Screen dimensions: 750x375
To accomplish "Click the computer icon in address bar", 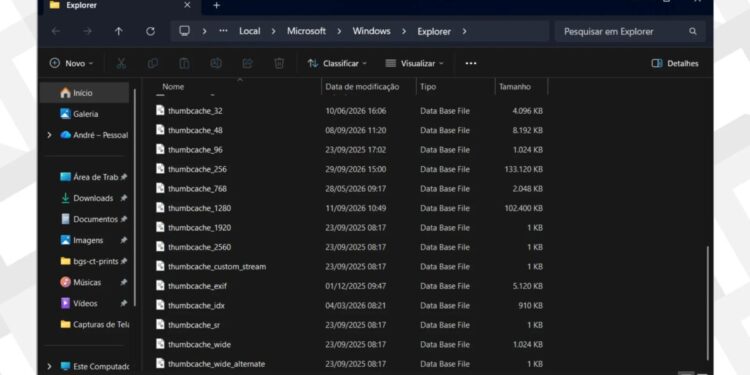I will pos(184,31).
